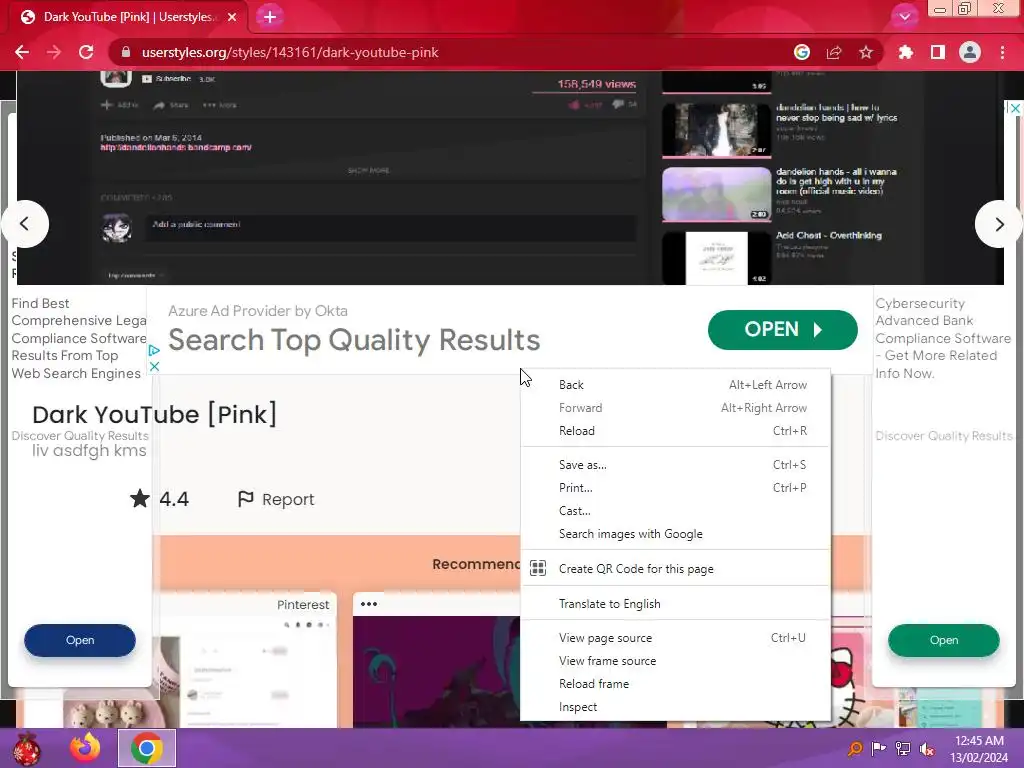Choose Translate to English
Screen dimensions: 1024x768
675,604
